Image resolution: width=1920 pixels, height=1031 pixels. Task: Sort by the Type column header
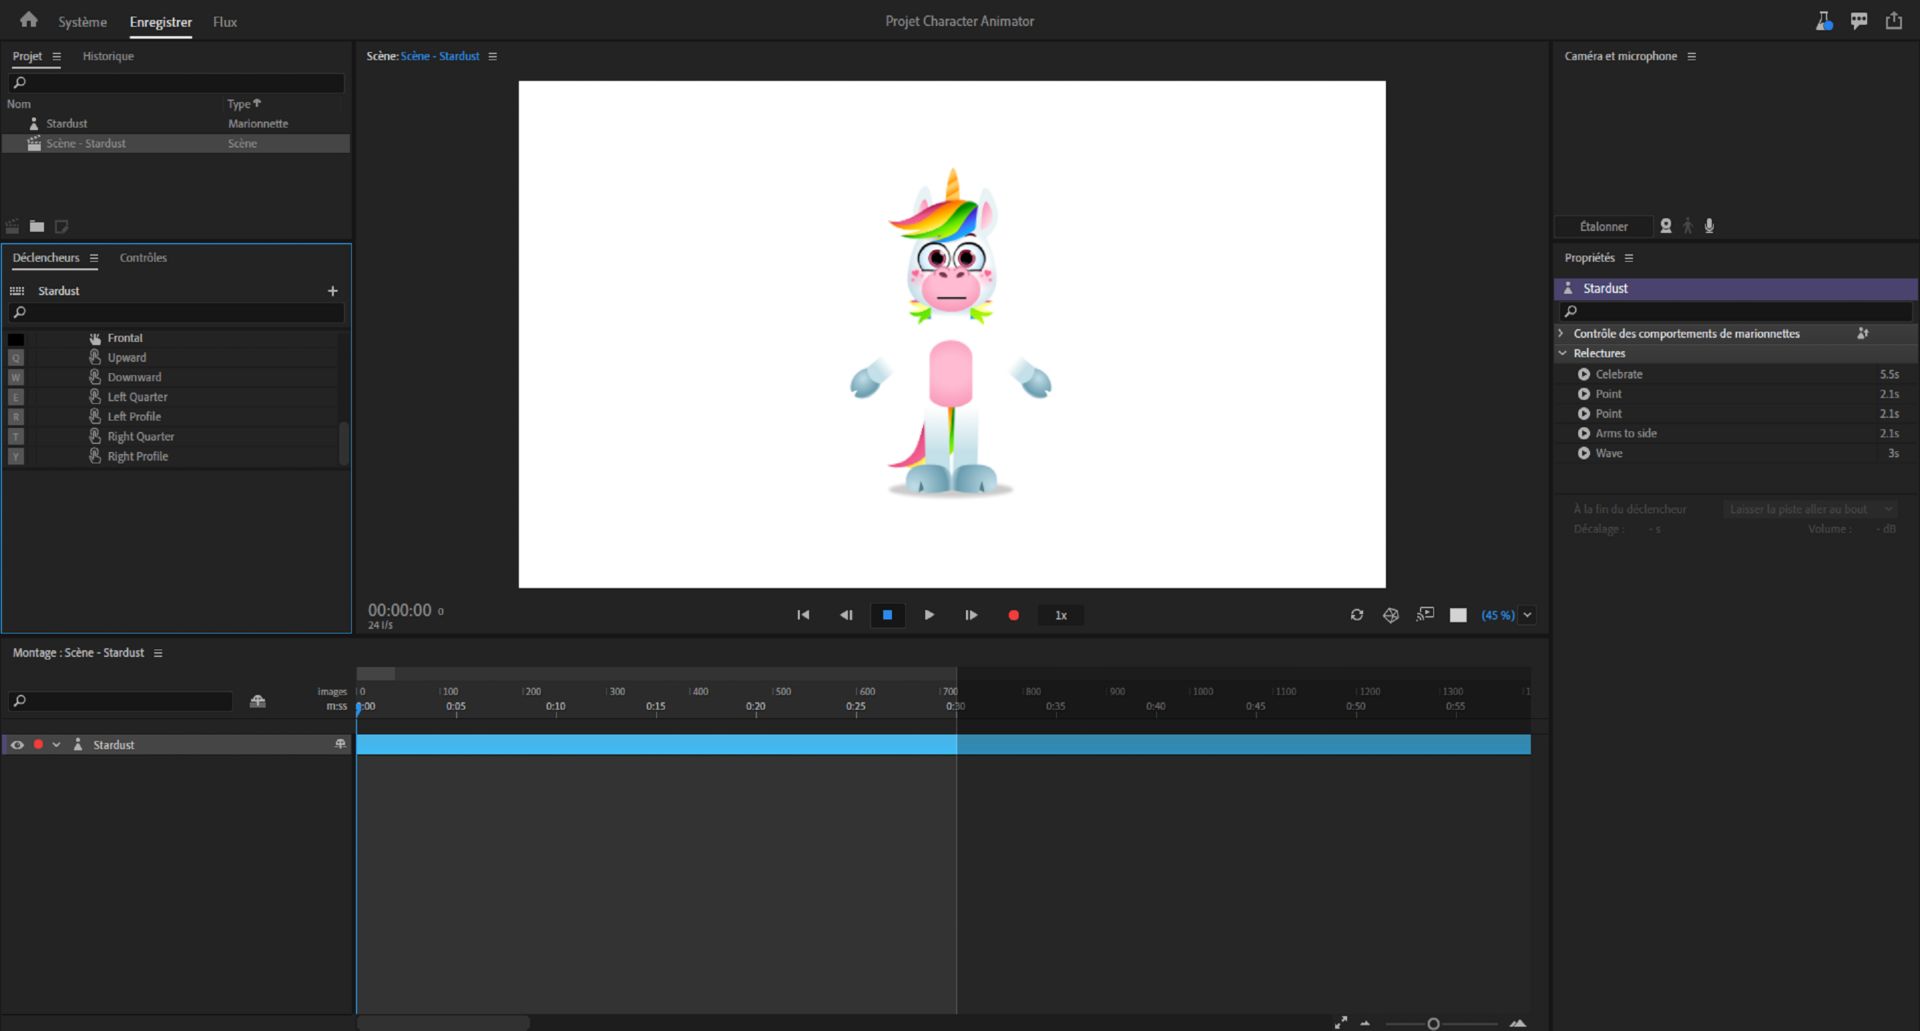point(243,104)
